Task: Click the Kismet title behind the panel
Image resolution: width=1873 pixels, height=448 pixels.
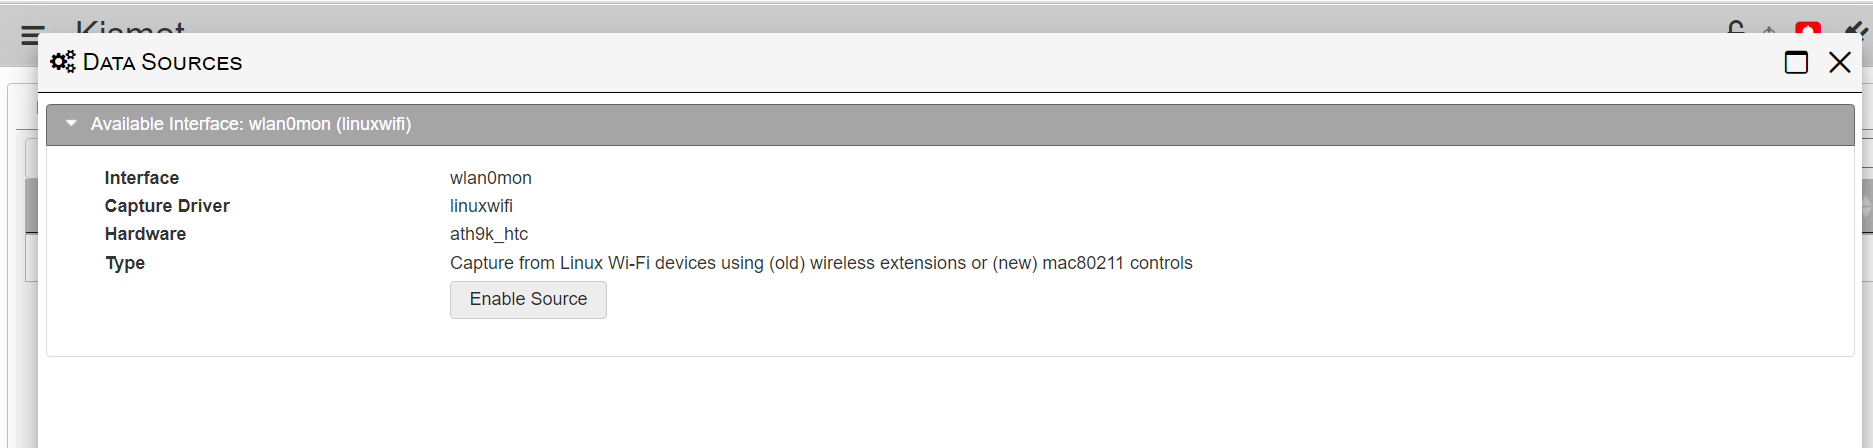Action: coord(130,27)
